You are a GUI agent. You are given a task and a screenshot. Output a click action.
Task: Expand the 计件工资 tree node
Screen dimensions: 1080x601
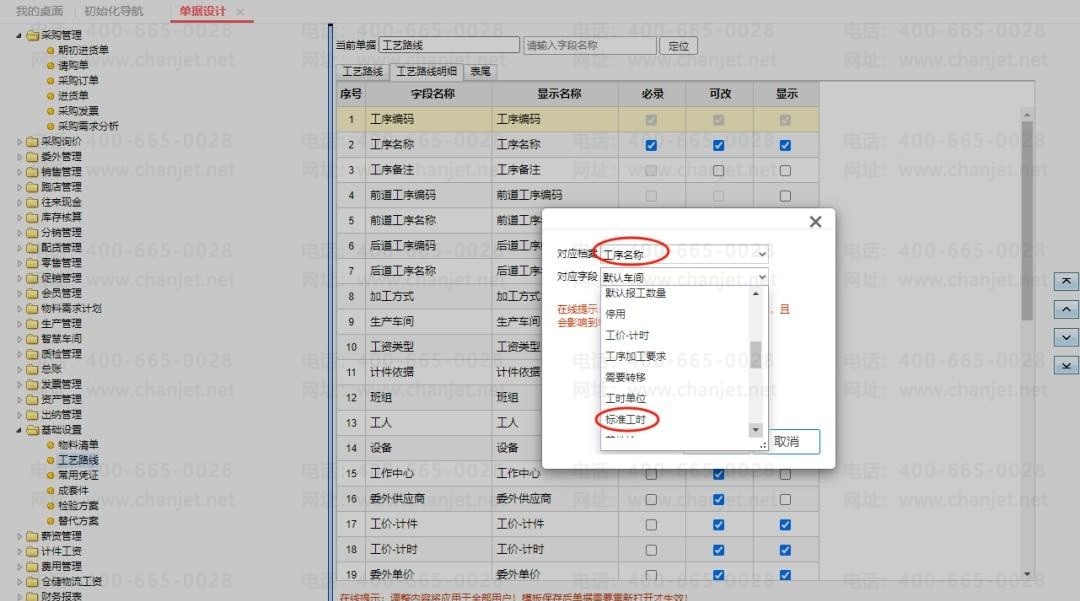[19, 551]
